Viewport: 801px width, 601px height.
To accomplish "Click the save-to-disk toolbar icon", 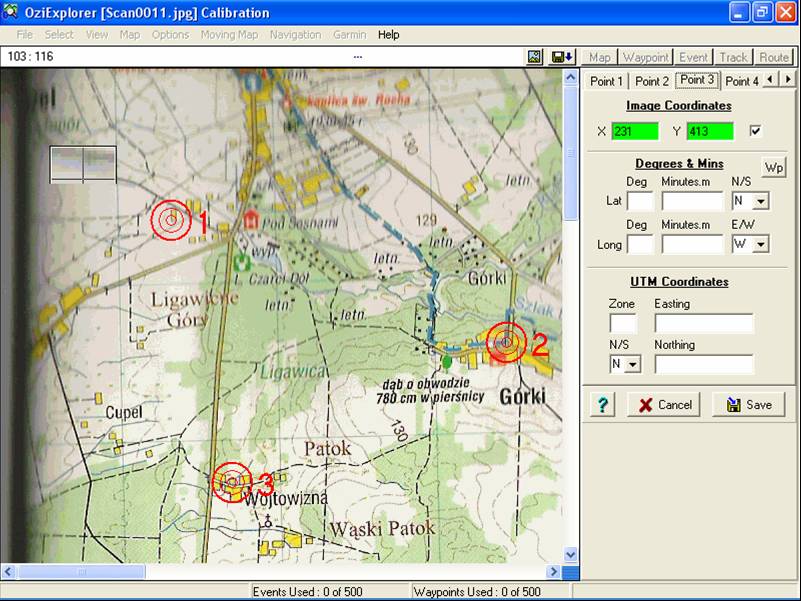I will (x=562, y=57).
